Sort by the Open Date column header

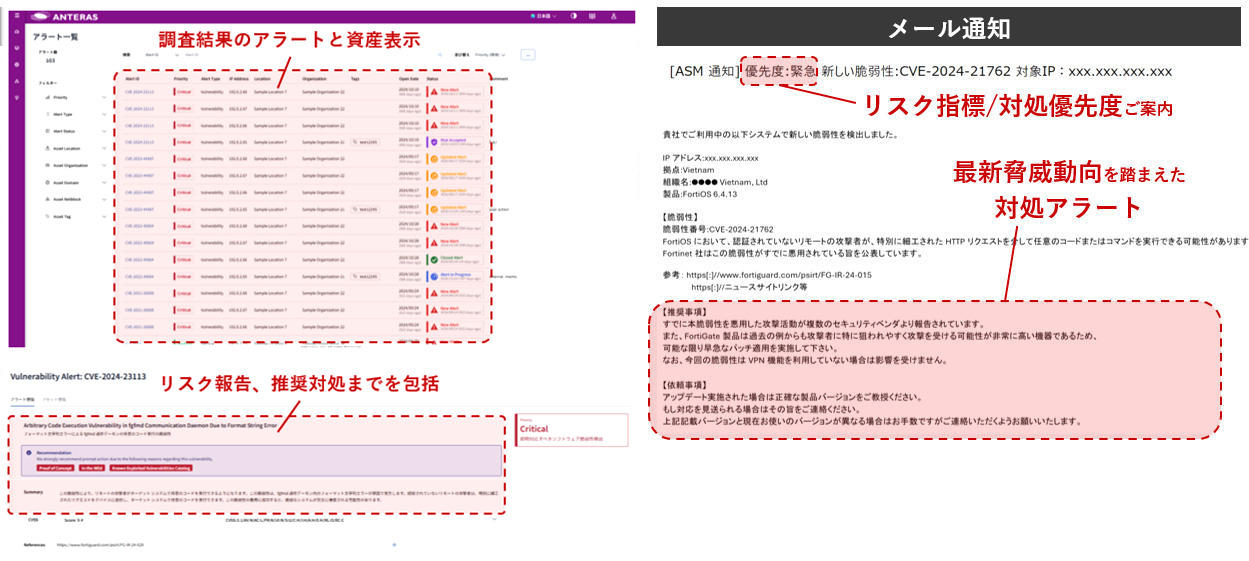[409, 77]
